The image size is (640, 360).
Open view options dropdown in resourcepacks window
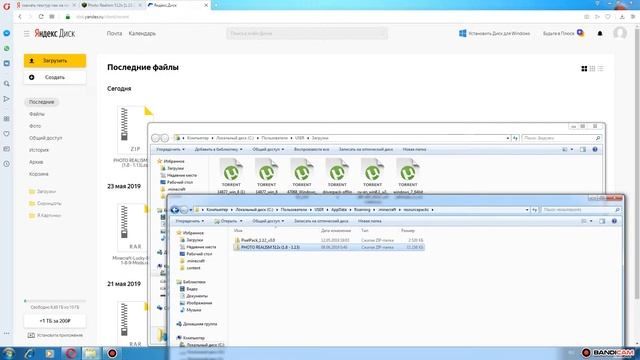[591, 221]
